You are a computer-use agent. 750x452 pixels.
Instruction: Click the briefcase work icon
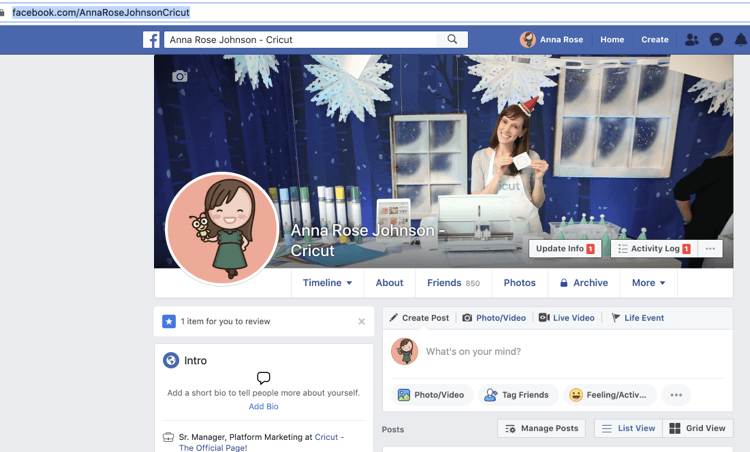(x=168, y=437)
